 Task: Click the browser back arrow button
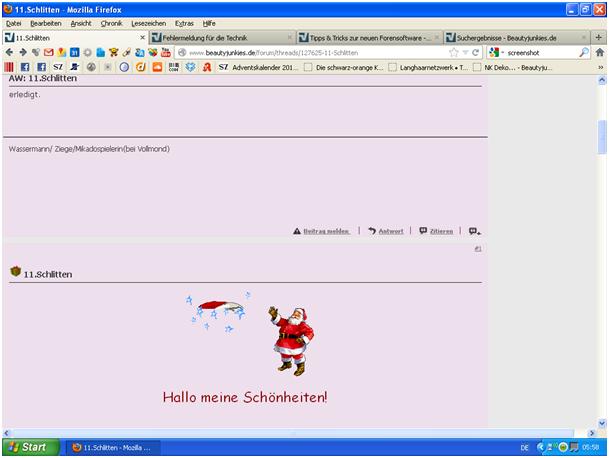click(9, 52)
